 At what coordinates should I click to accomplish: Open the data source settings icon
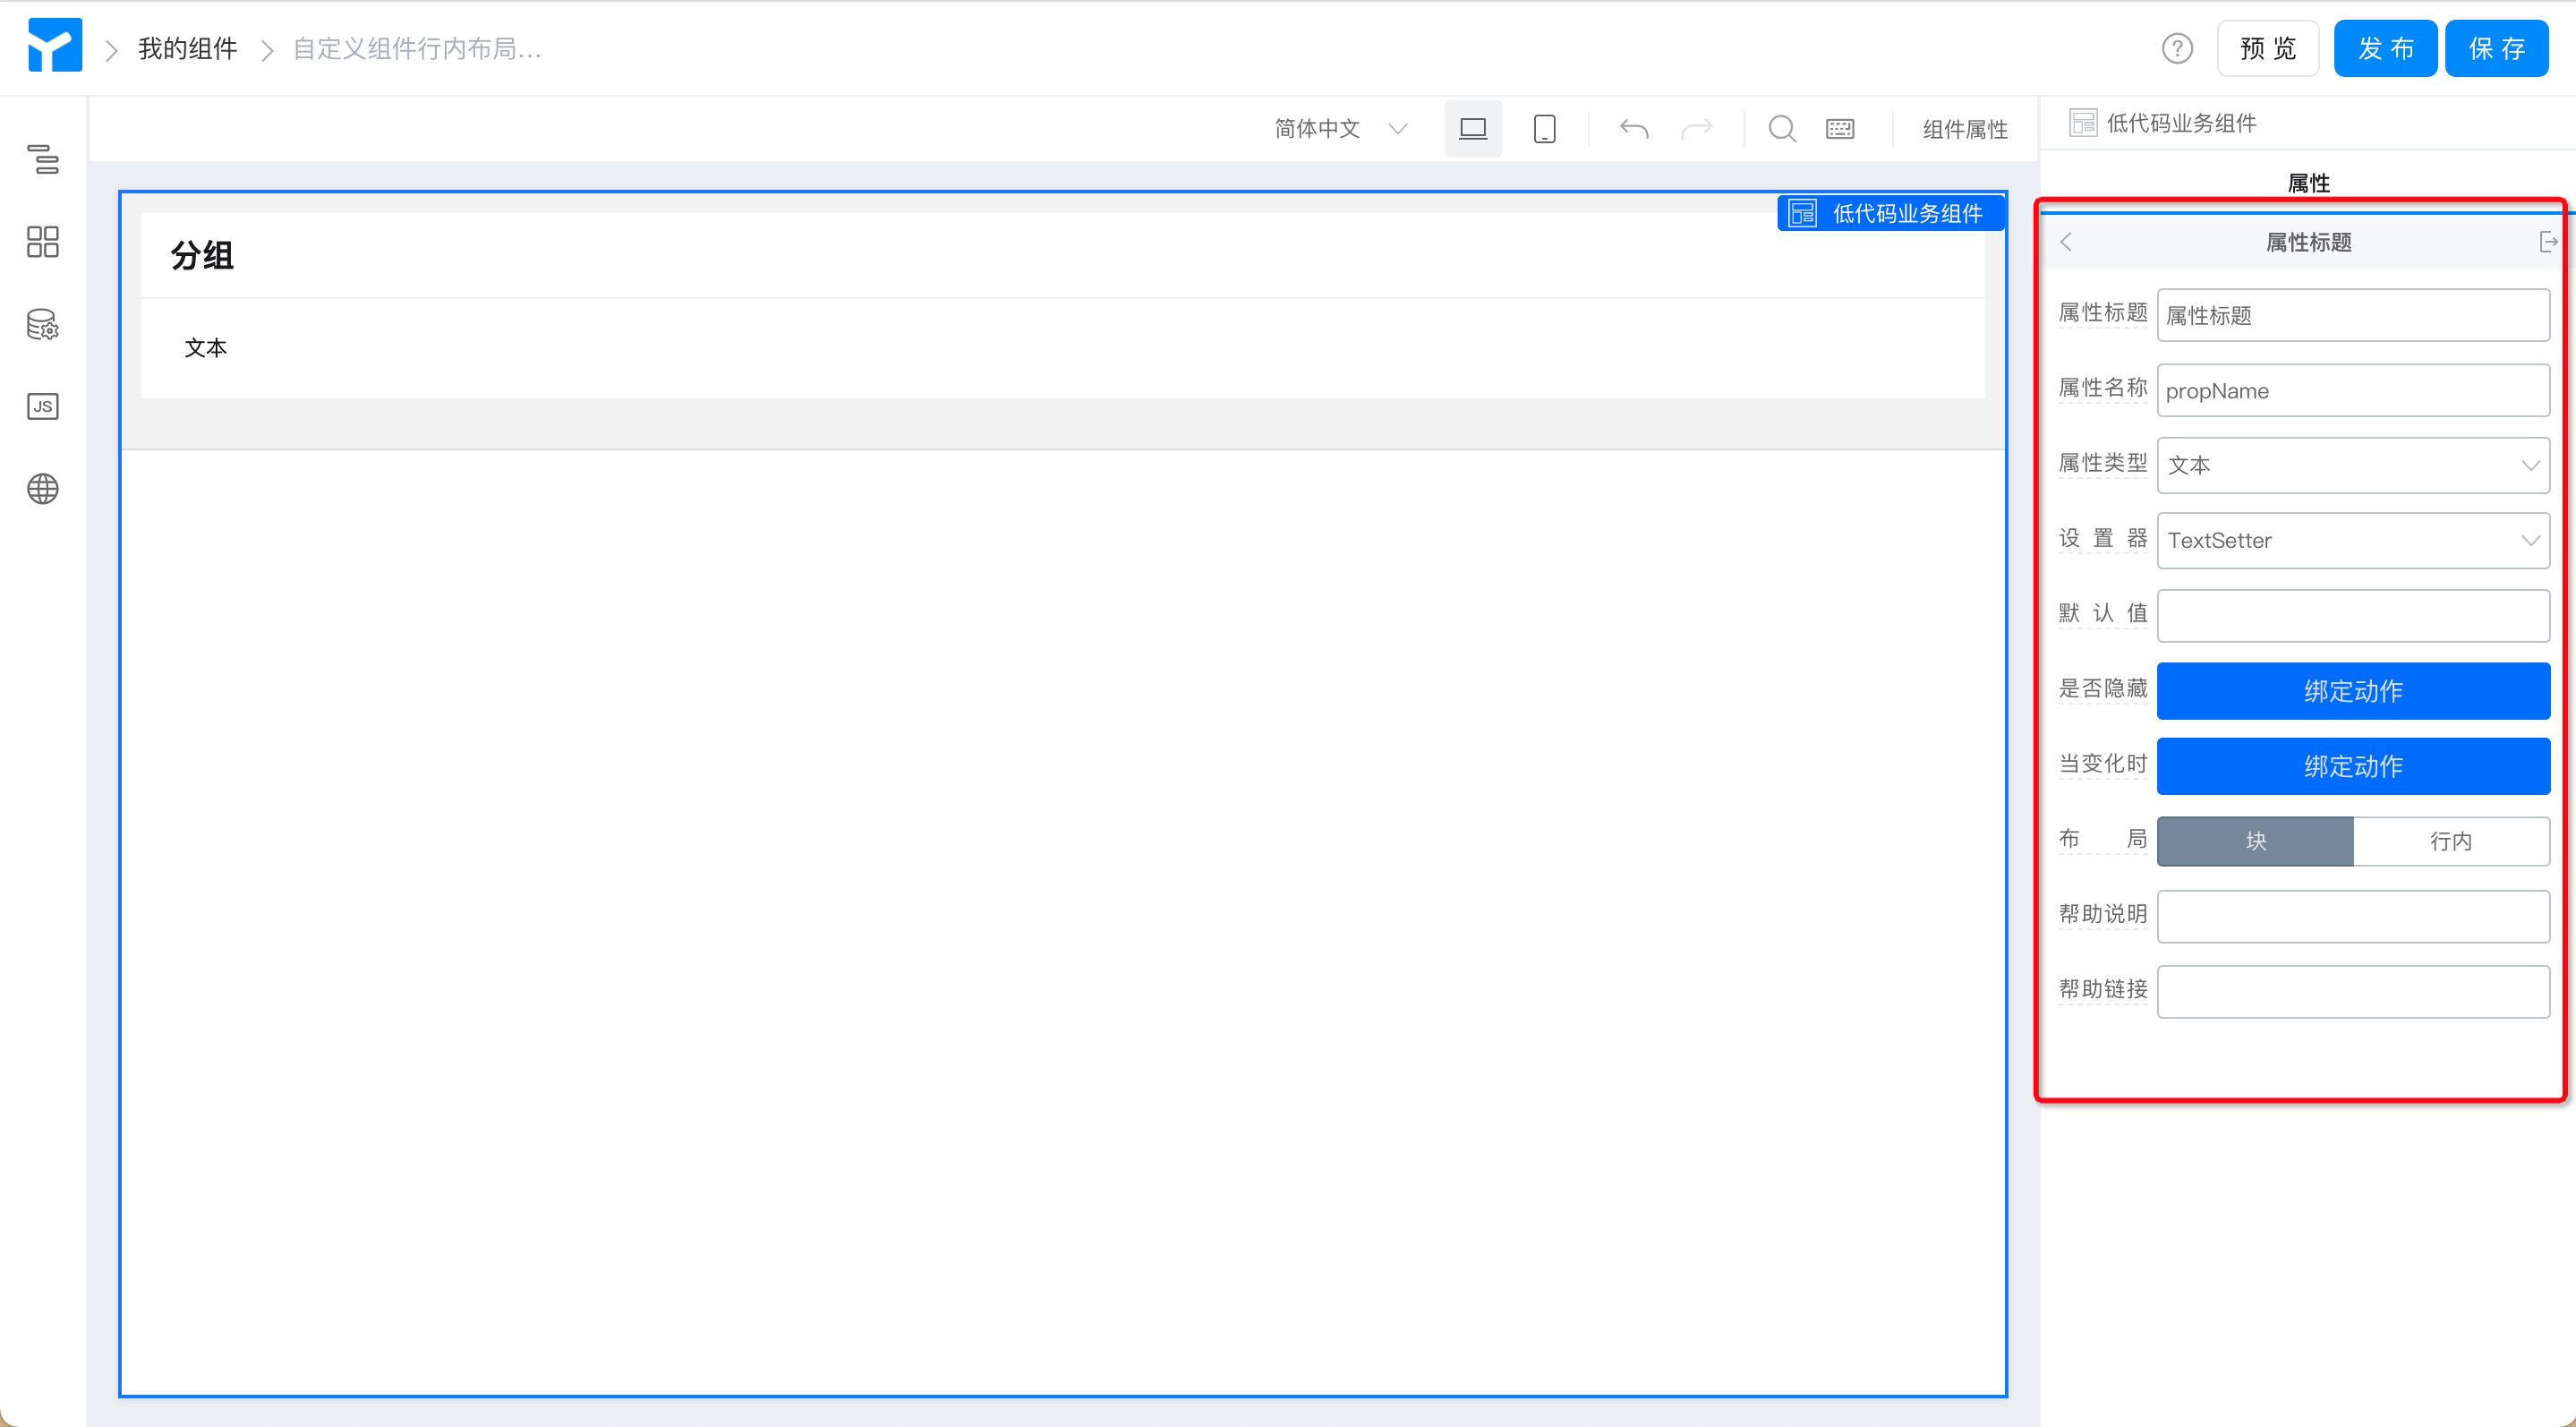pos(43,324)
